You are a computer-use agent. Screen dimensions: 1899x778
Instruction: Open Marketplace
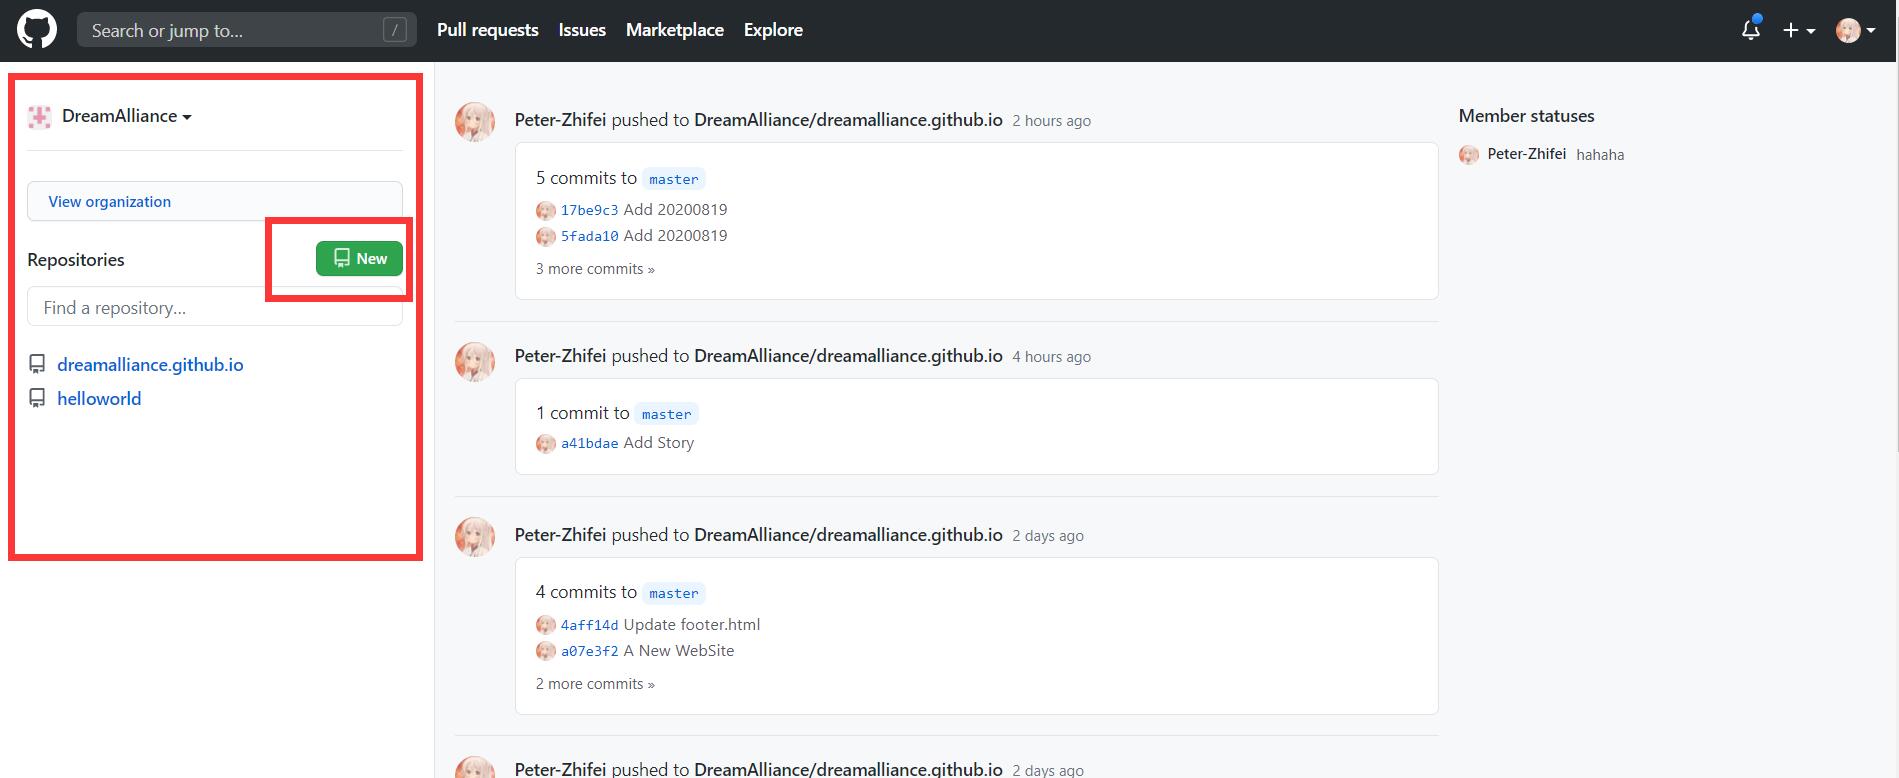pos(674,30)
